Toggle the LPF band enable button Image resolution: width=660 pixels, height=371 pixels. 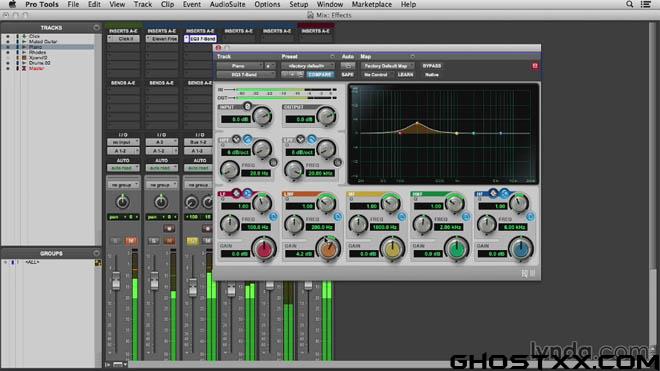(x=311, y=139)
